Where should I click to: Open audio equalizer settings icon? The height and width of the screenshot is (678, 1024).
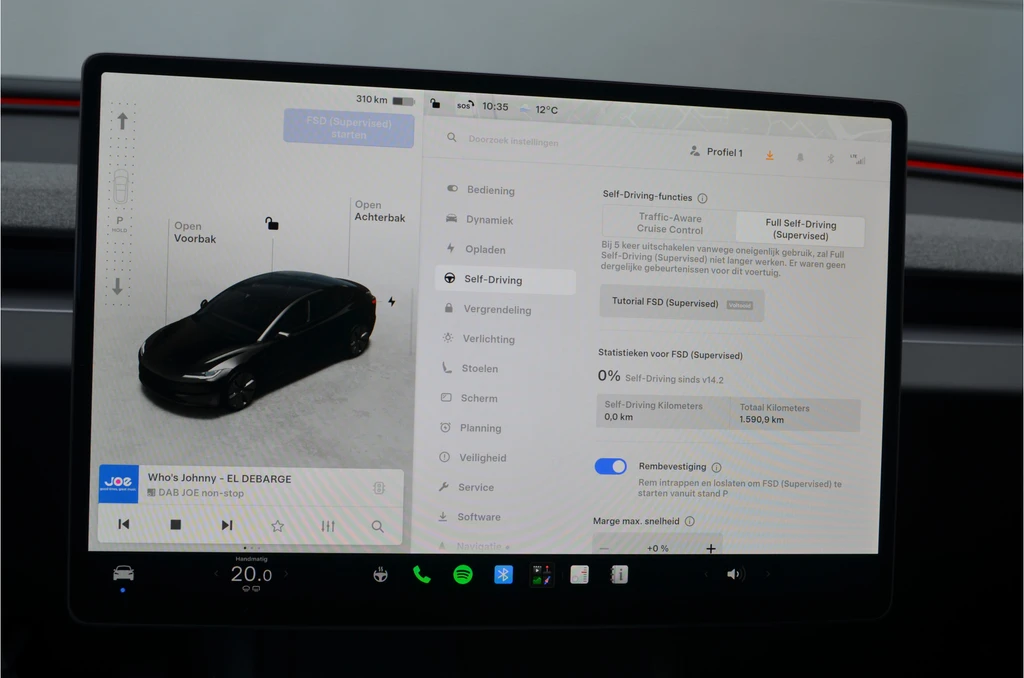click(328, 526)
